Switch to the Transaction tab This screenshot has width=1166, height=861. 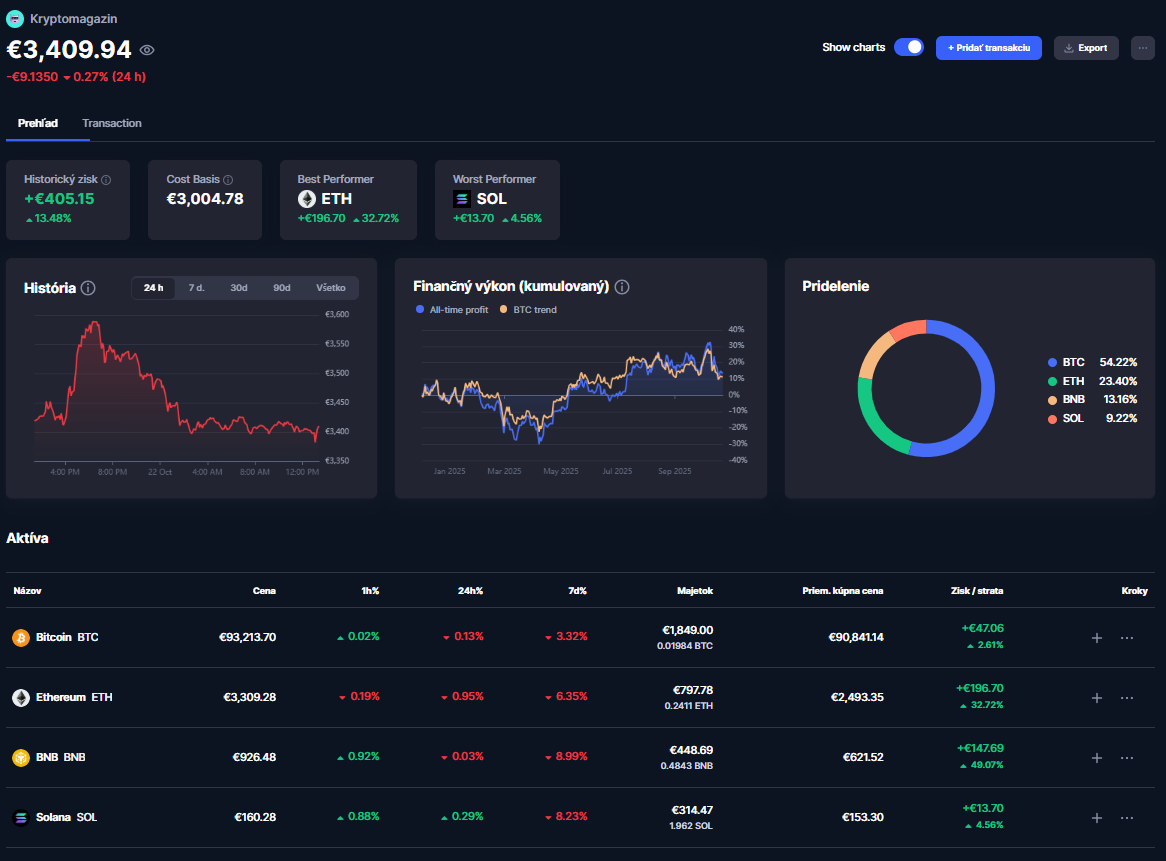pos(112,123)
